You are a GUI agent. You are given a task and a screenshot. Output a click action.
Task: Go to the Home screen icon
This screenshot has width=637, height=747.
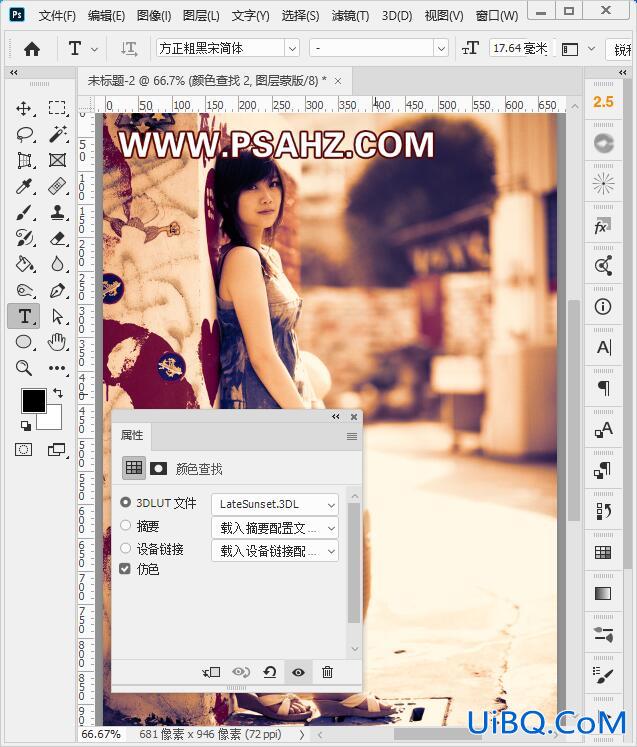point(32,49)
